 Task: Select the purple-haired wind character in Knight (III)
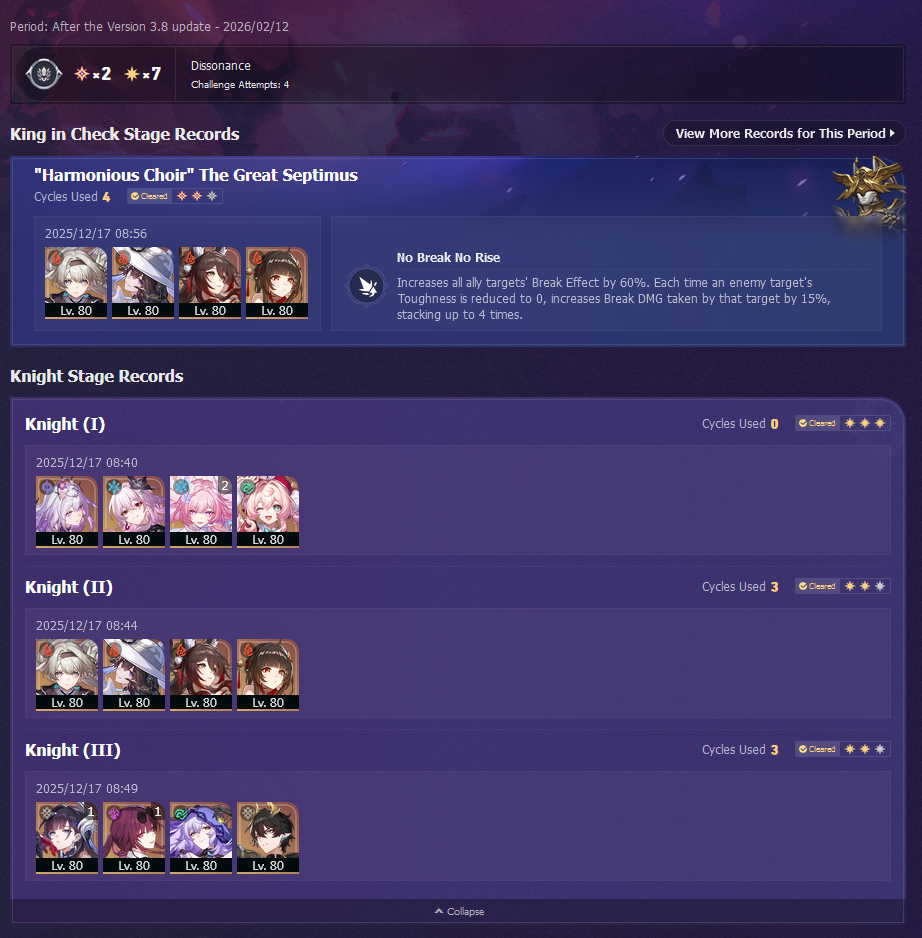coord(201,838)
